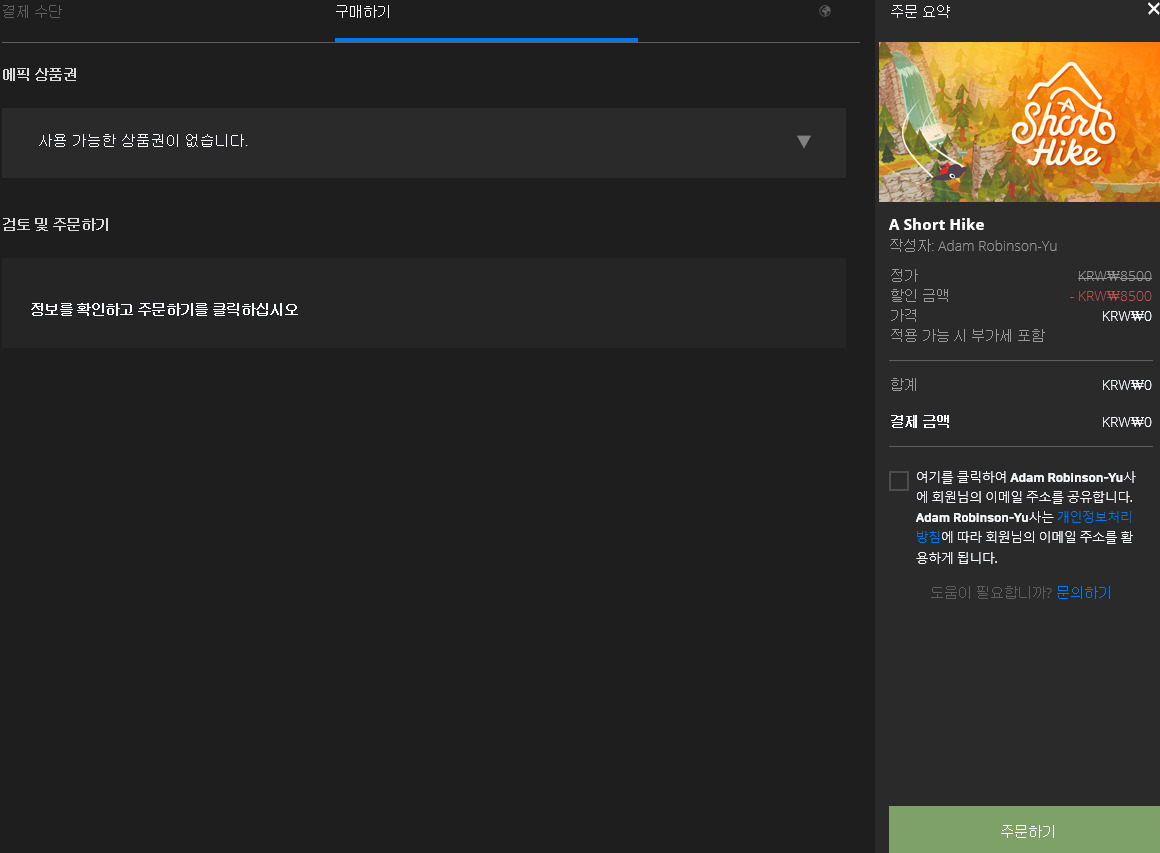Click the 작성자: Adam Robinson-Yu text

point(973,246)
